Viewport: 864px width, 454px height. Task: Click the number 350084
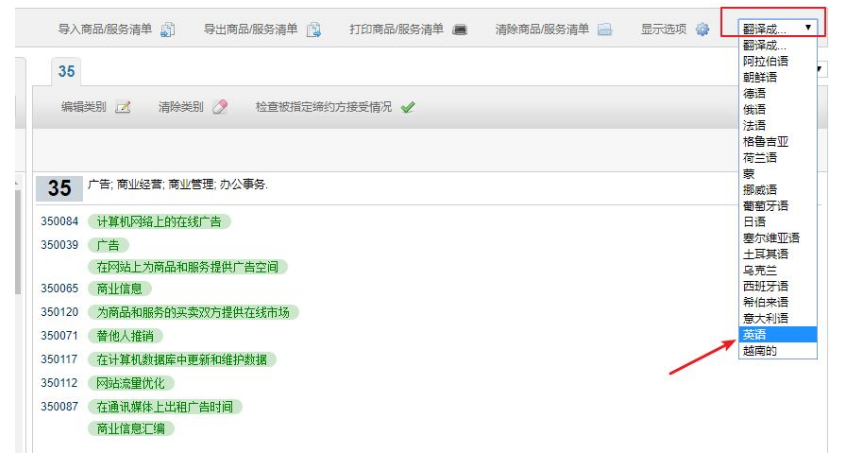click(60, 221)
